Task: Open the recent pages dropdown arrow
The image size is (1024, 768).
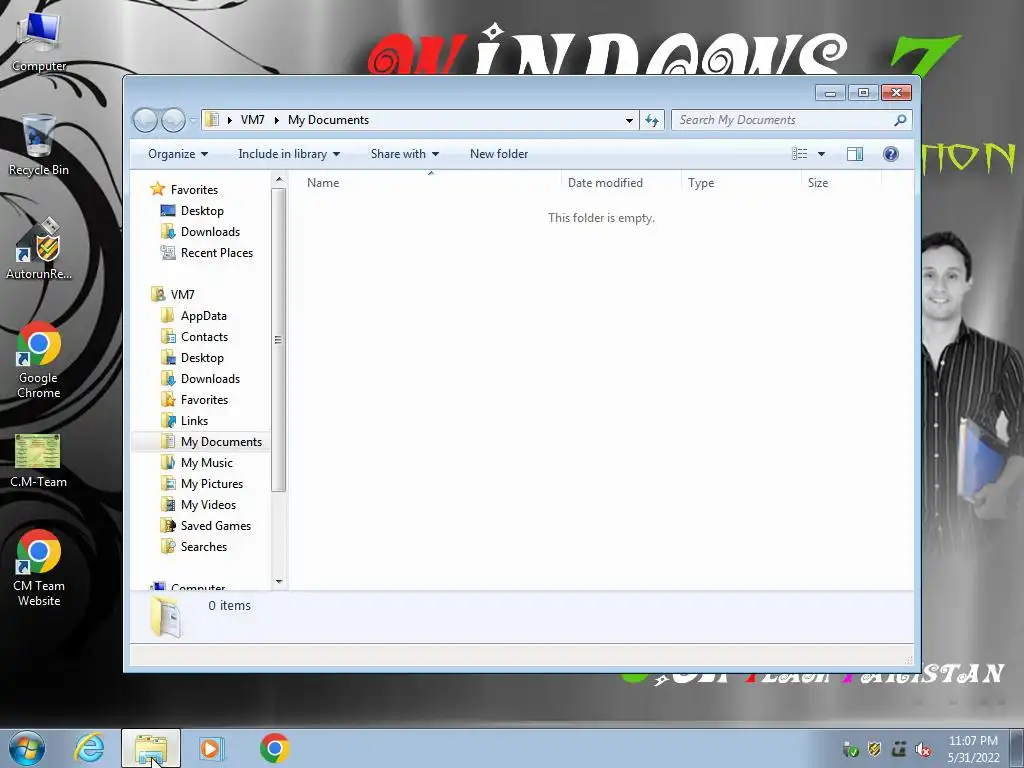Action: pos(193,120)
